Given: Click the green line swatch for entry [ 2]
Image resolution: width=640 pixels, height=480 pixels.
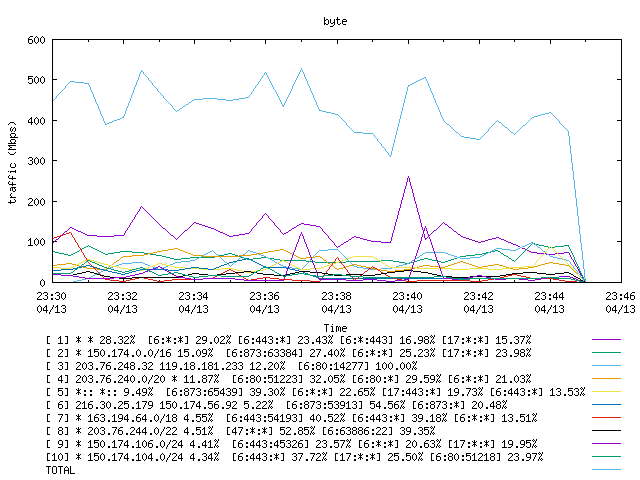Looking at the screenshot, I should click(606, 353).
